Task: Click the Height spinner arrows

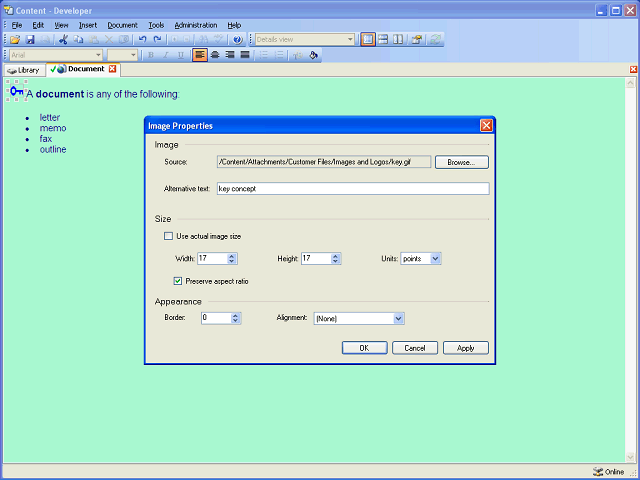Action: click(336, 258)
